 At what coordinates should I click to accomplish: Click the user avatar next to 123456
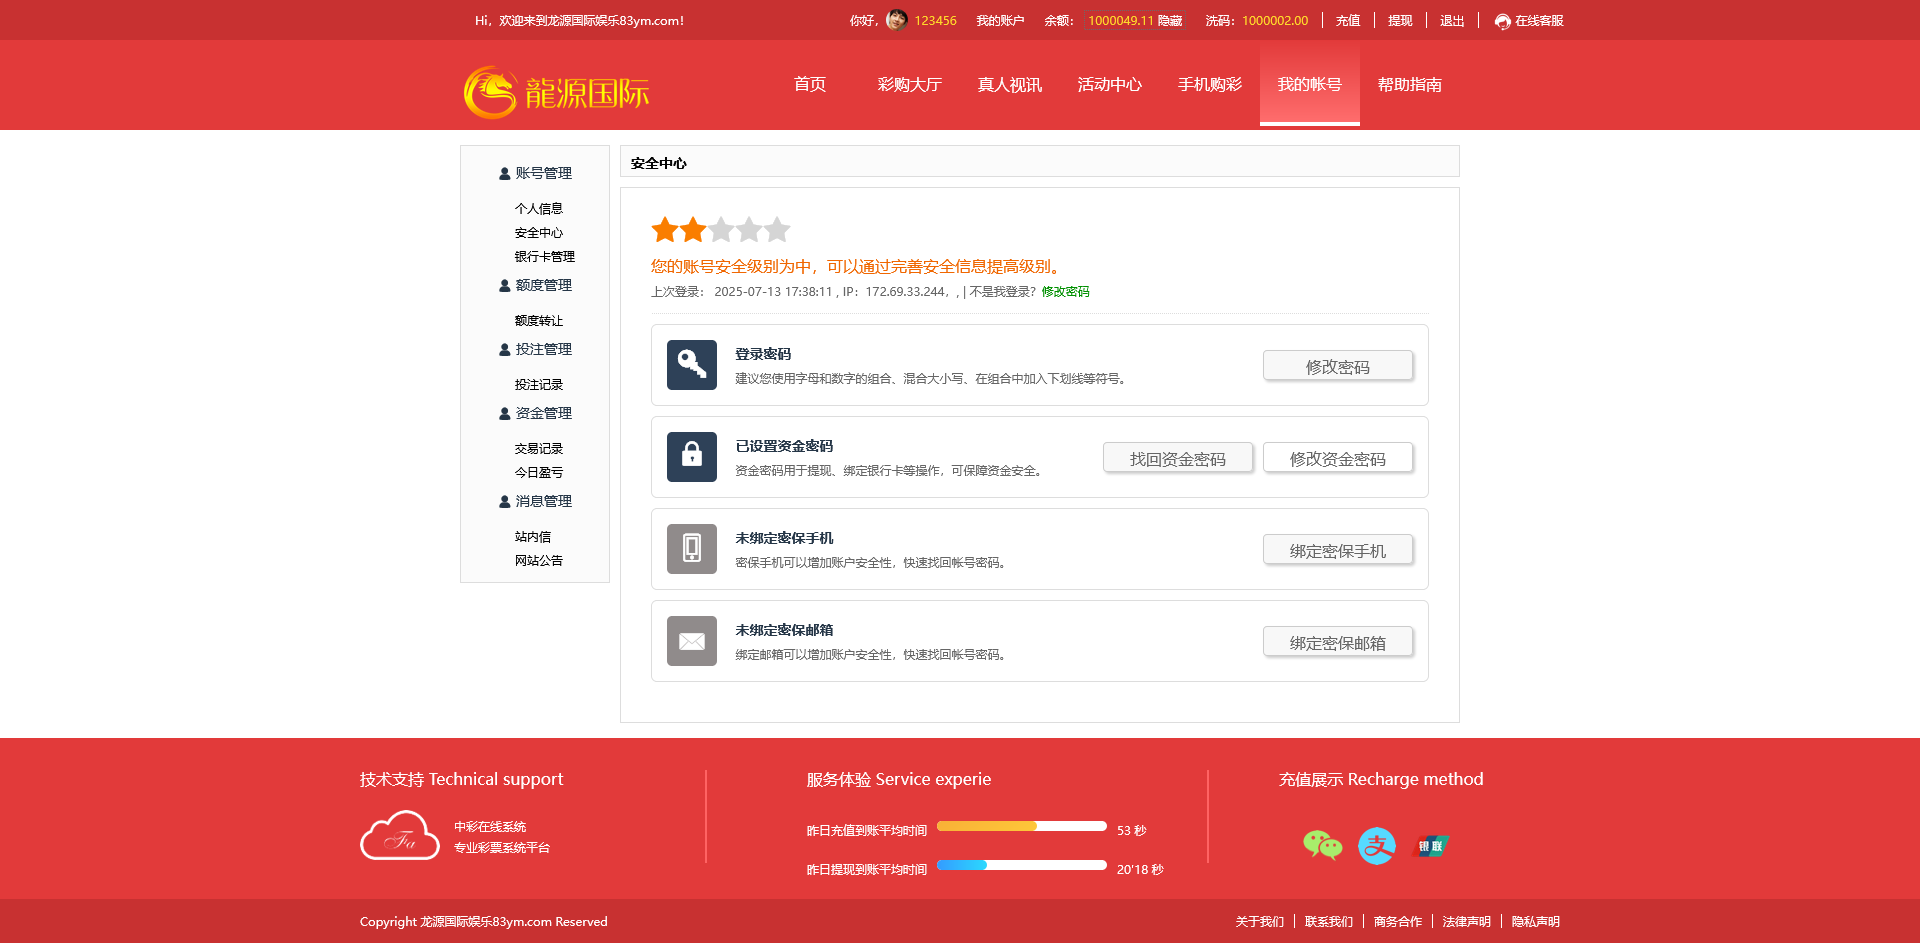tap(896, 20)
